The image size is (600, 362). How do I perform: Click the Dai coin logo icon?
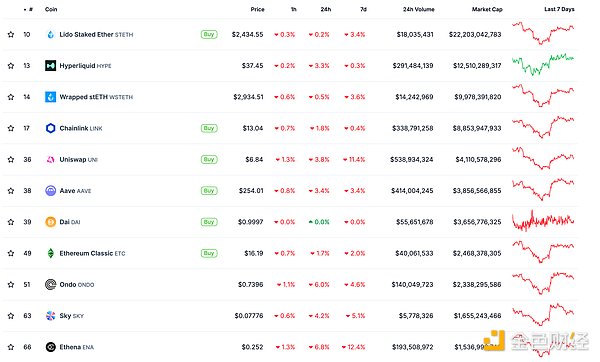pos(51,222)
